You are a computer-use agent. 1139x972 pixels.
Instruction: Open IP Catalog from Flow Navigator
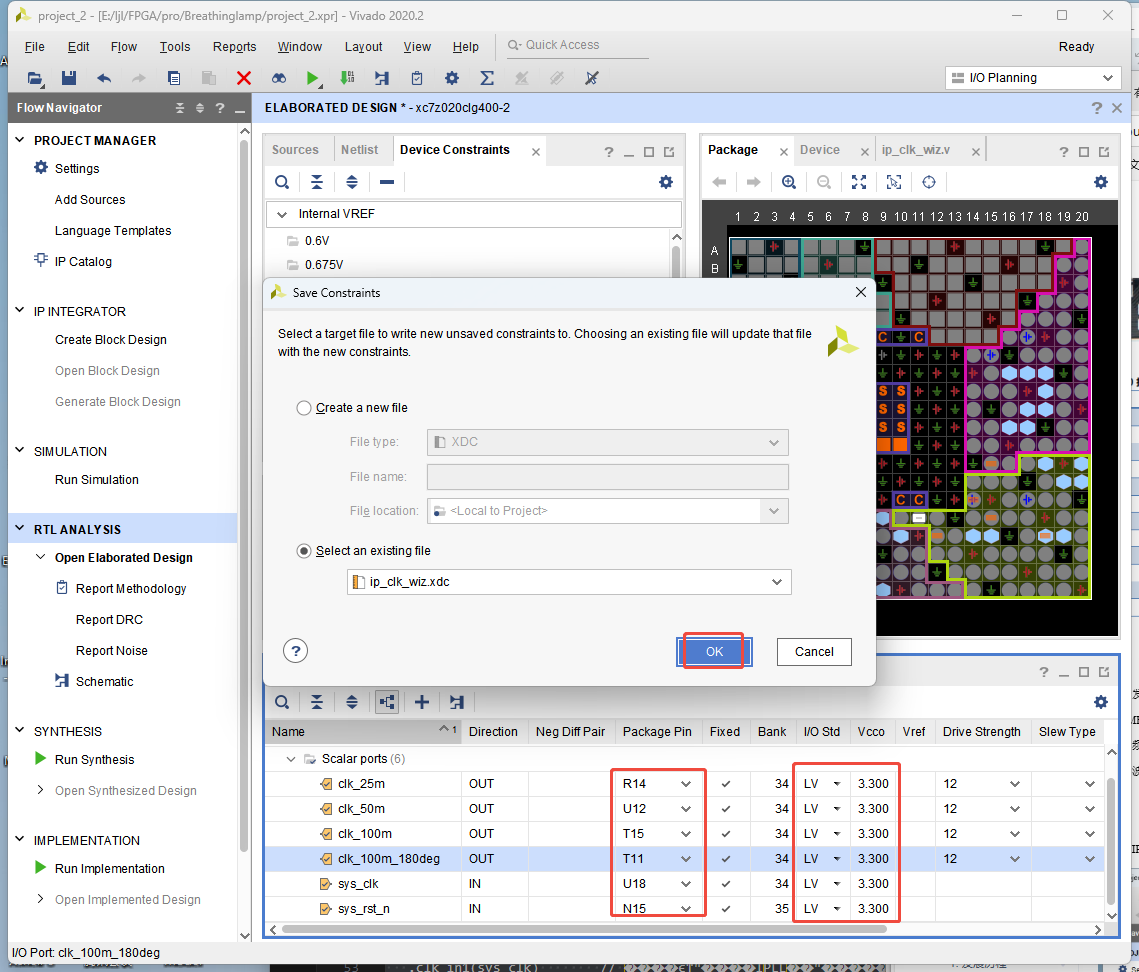click(x=83, y=262)
